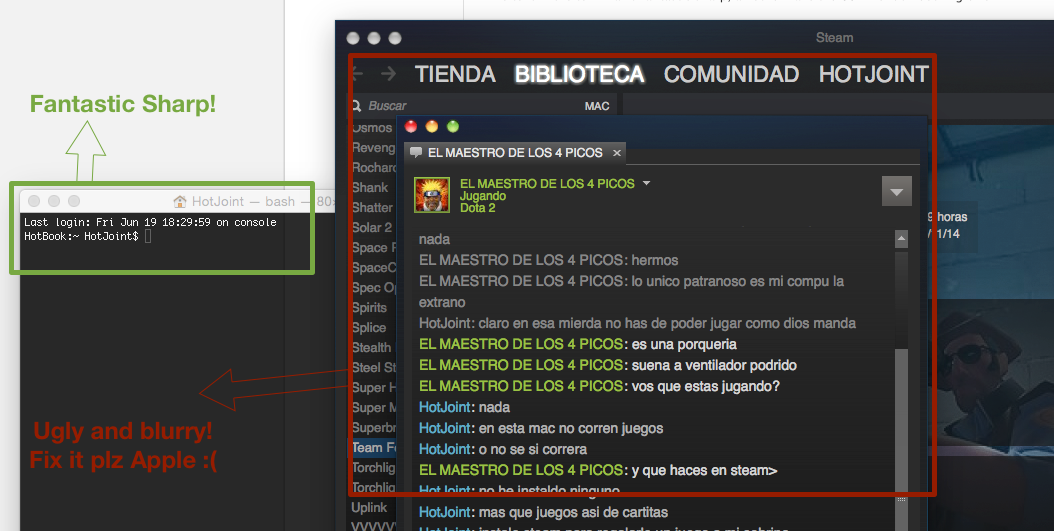Click the speech bubble icon on the chat tab
The image size is (1054, 531).
(x=416, y=153)
